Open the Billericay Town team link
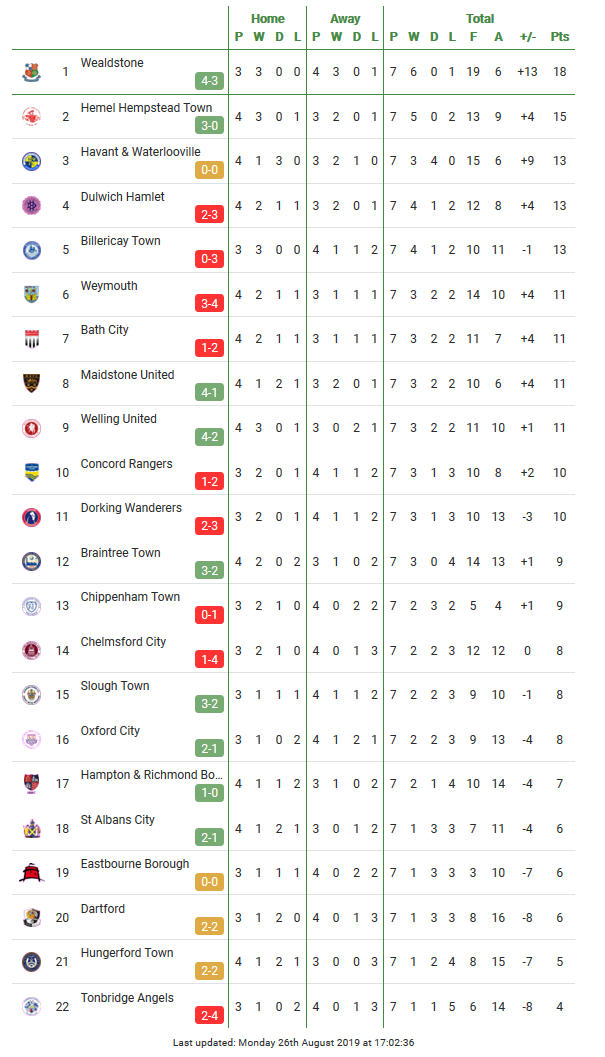This screenshot has width=605, height=1057. pos(121,241)
